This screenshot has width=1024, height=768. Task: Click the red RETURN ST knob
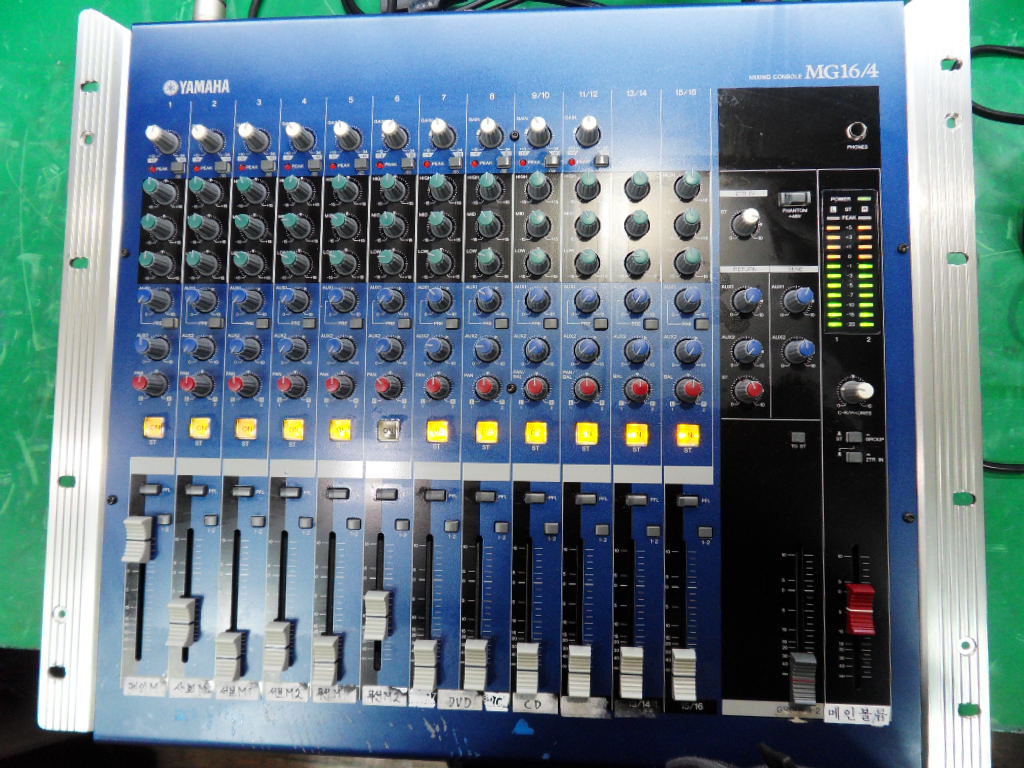click(x=748, y=391)
